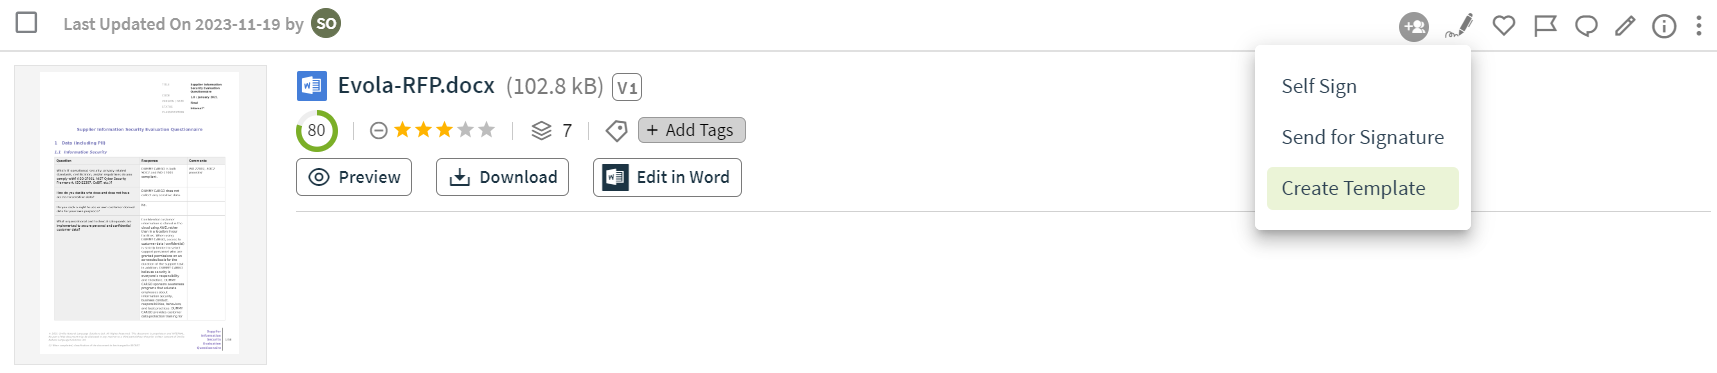Screen dimensions: 1717x373
Task: Tick the document selection checkbox
Action: [27, 22]
